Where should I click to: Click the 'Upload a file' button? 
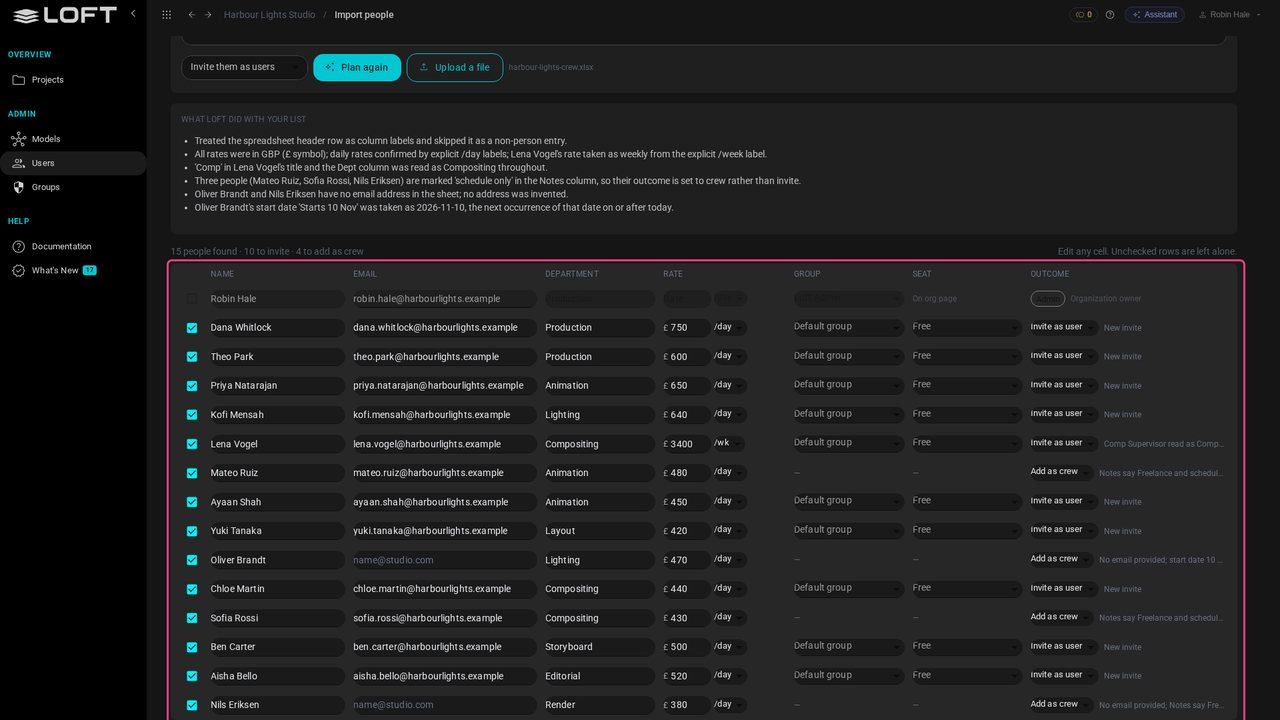pos(455,67)
